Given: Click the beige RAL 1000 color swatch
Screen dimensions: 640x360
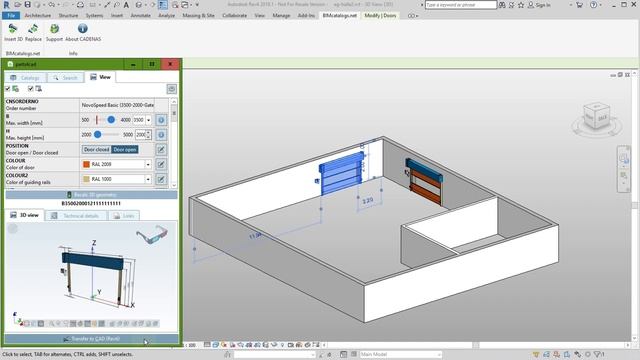Looking at the screenshot, I should pyautogui.click(x=86, y=179).
